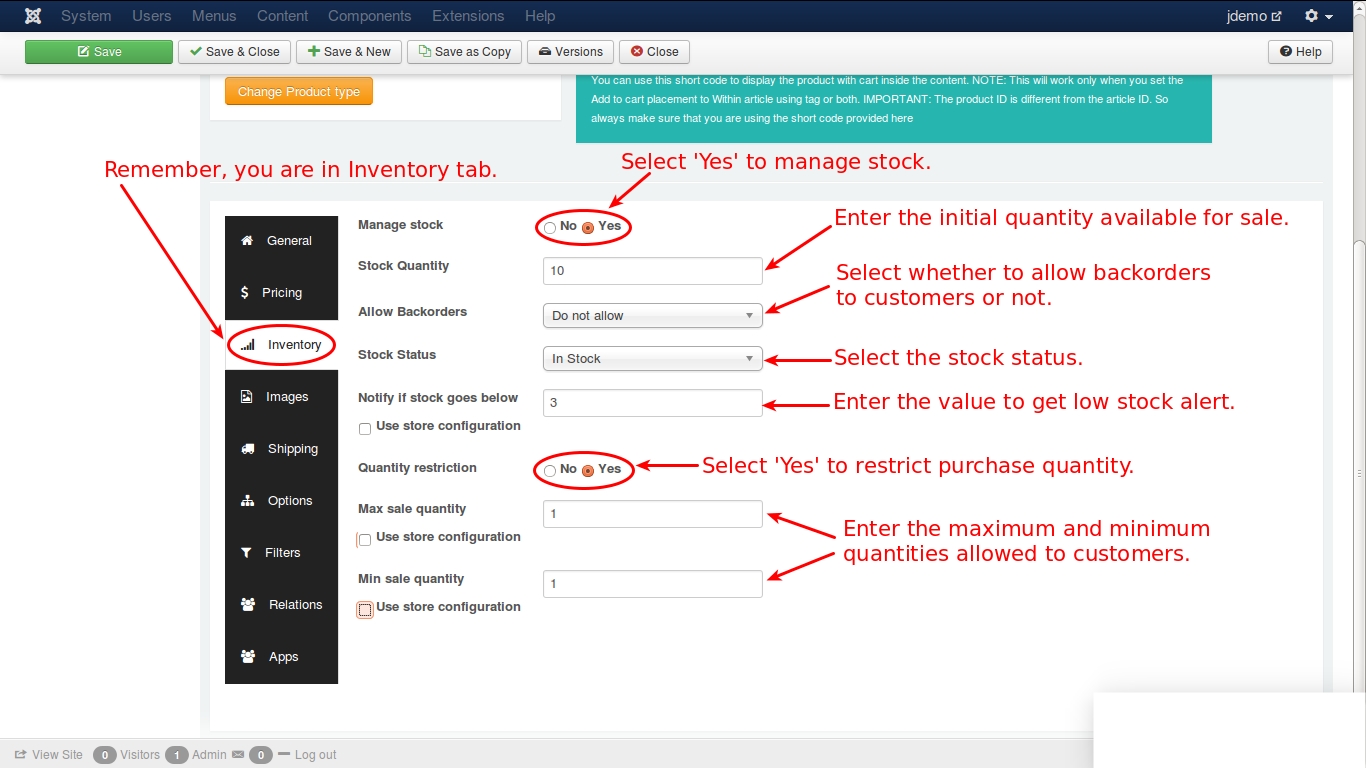Toggle 'Use store configuration' under Notify stock
1366x768 pixels.
(365, 429)
